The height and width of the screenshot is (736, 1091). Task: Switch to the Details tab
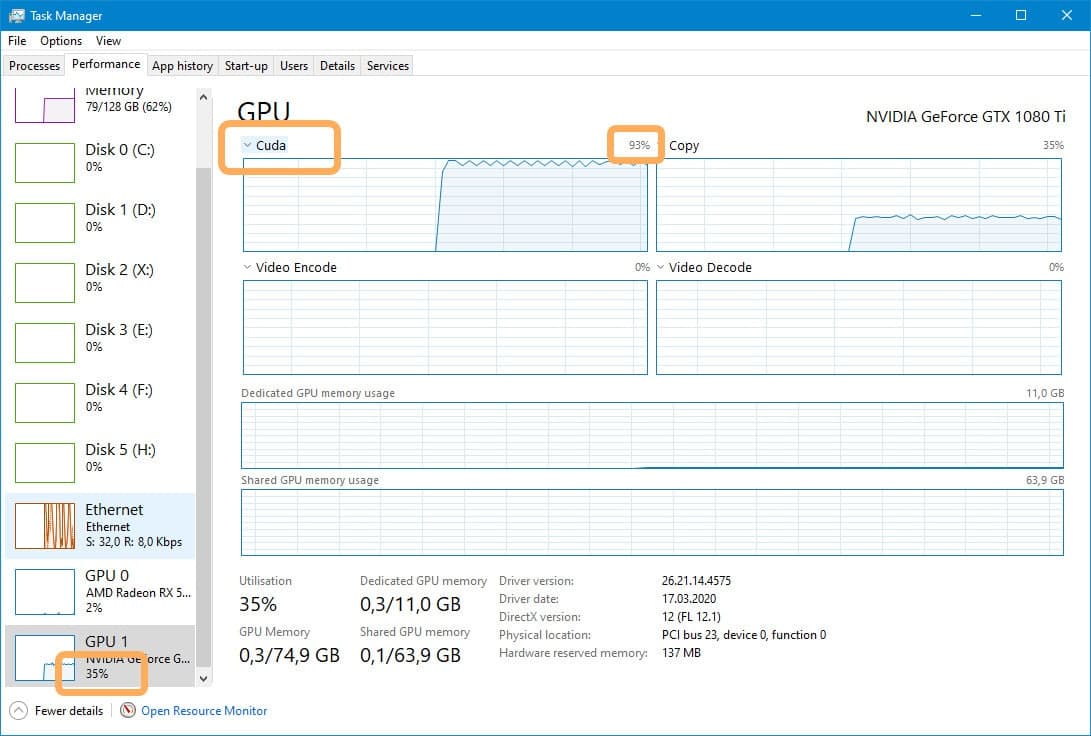[337, 65]
